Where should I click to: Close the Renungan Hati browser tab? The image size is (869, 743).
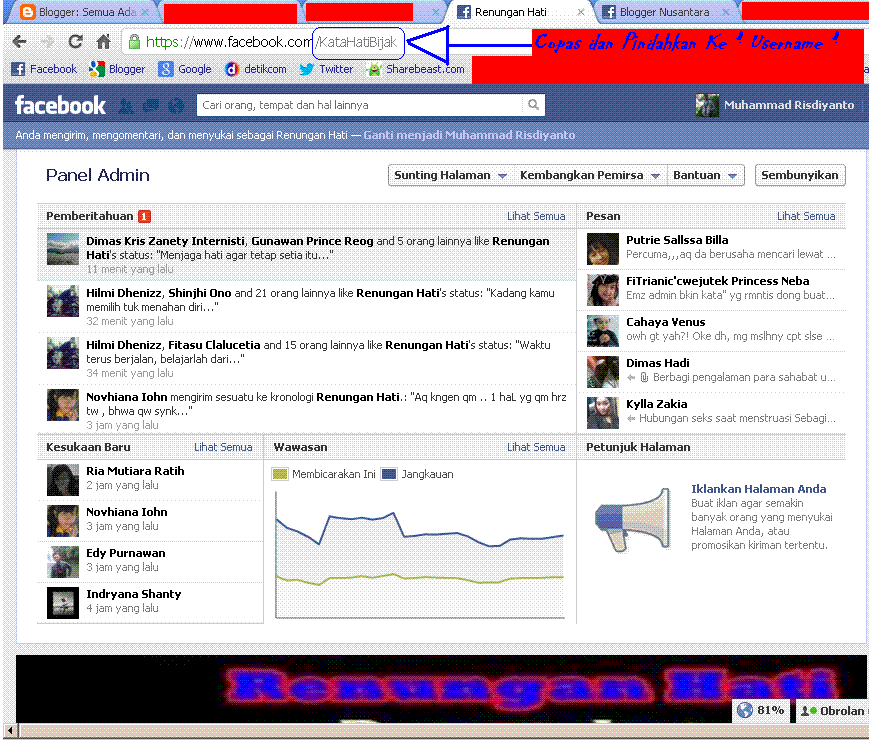click(580, 12)
